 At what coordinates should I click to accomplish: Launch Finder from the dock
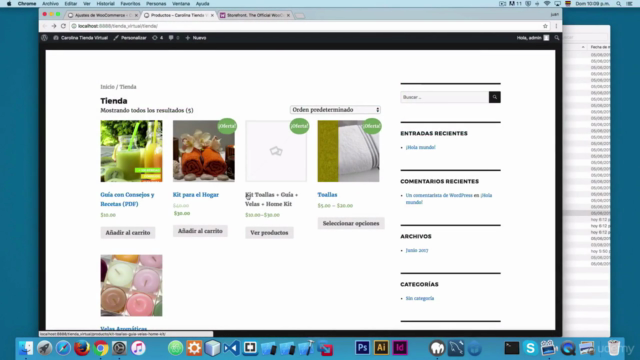click(26, 348)
